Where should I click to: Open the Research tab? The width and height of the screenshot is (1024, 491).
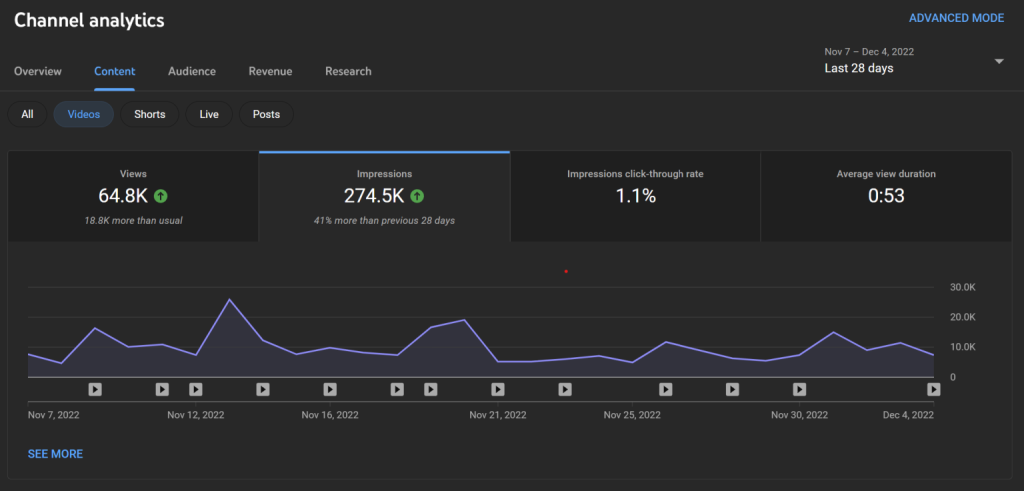[x=348, y=71]
